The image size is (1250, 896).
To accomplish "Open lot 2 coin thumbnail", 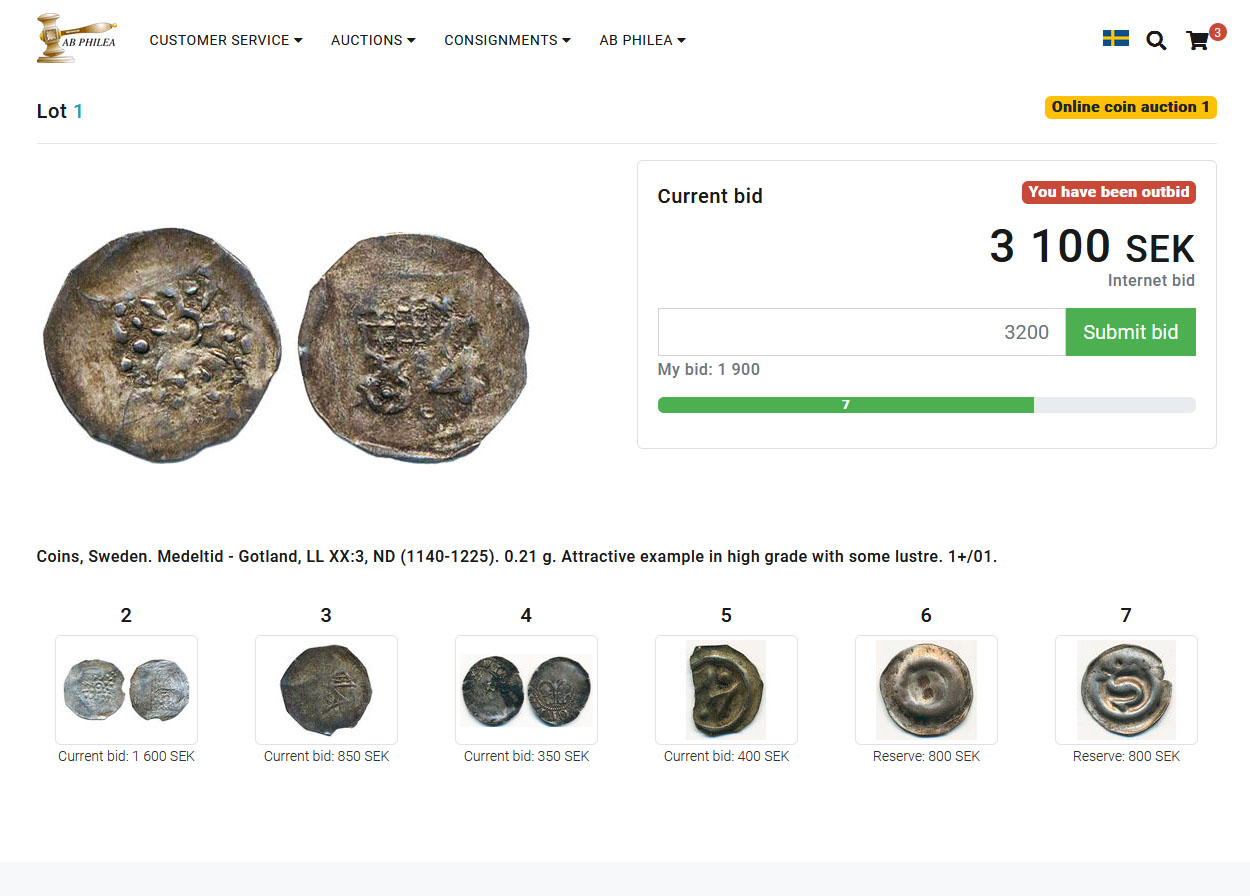I will point(126,690).
